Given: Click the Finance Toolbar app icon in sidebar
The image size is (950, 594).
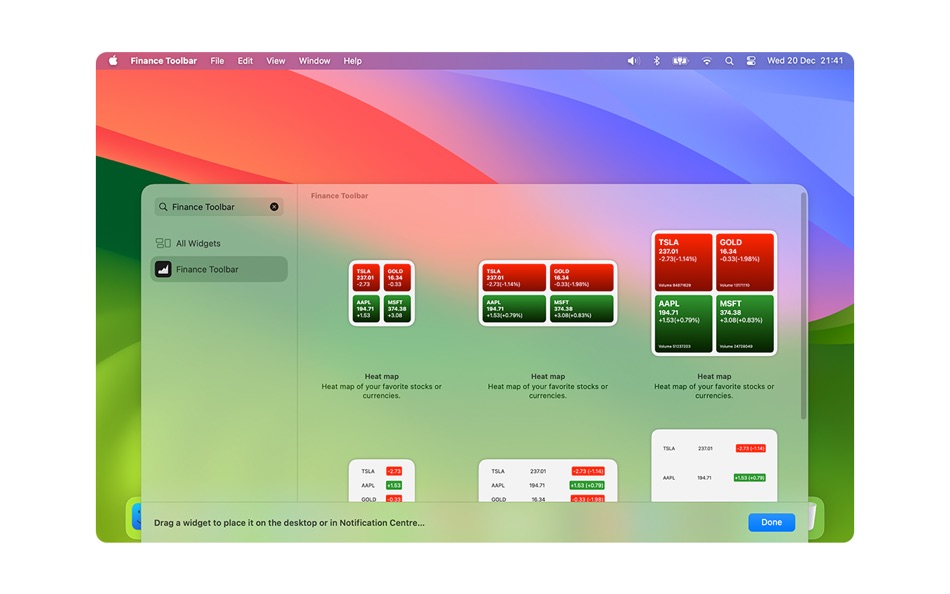Looking at the screenshot, I should pyautogui.click(x=163, y=269).
